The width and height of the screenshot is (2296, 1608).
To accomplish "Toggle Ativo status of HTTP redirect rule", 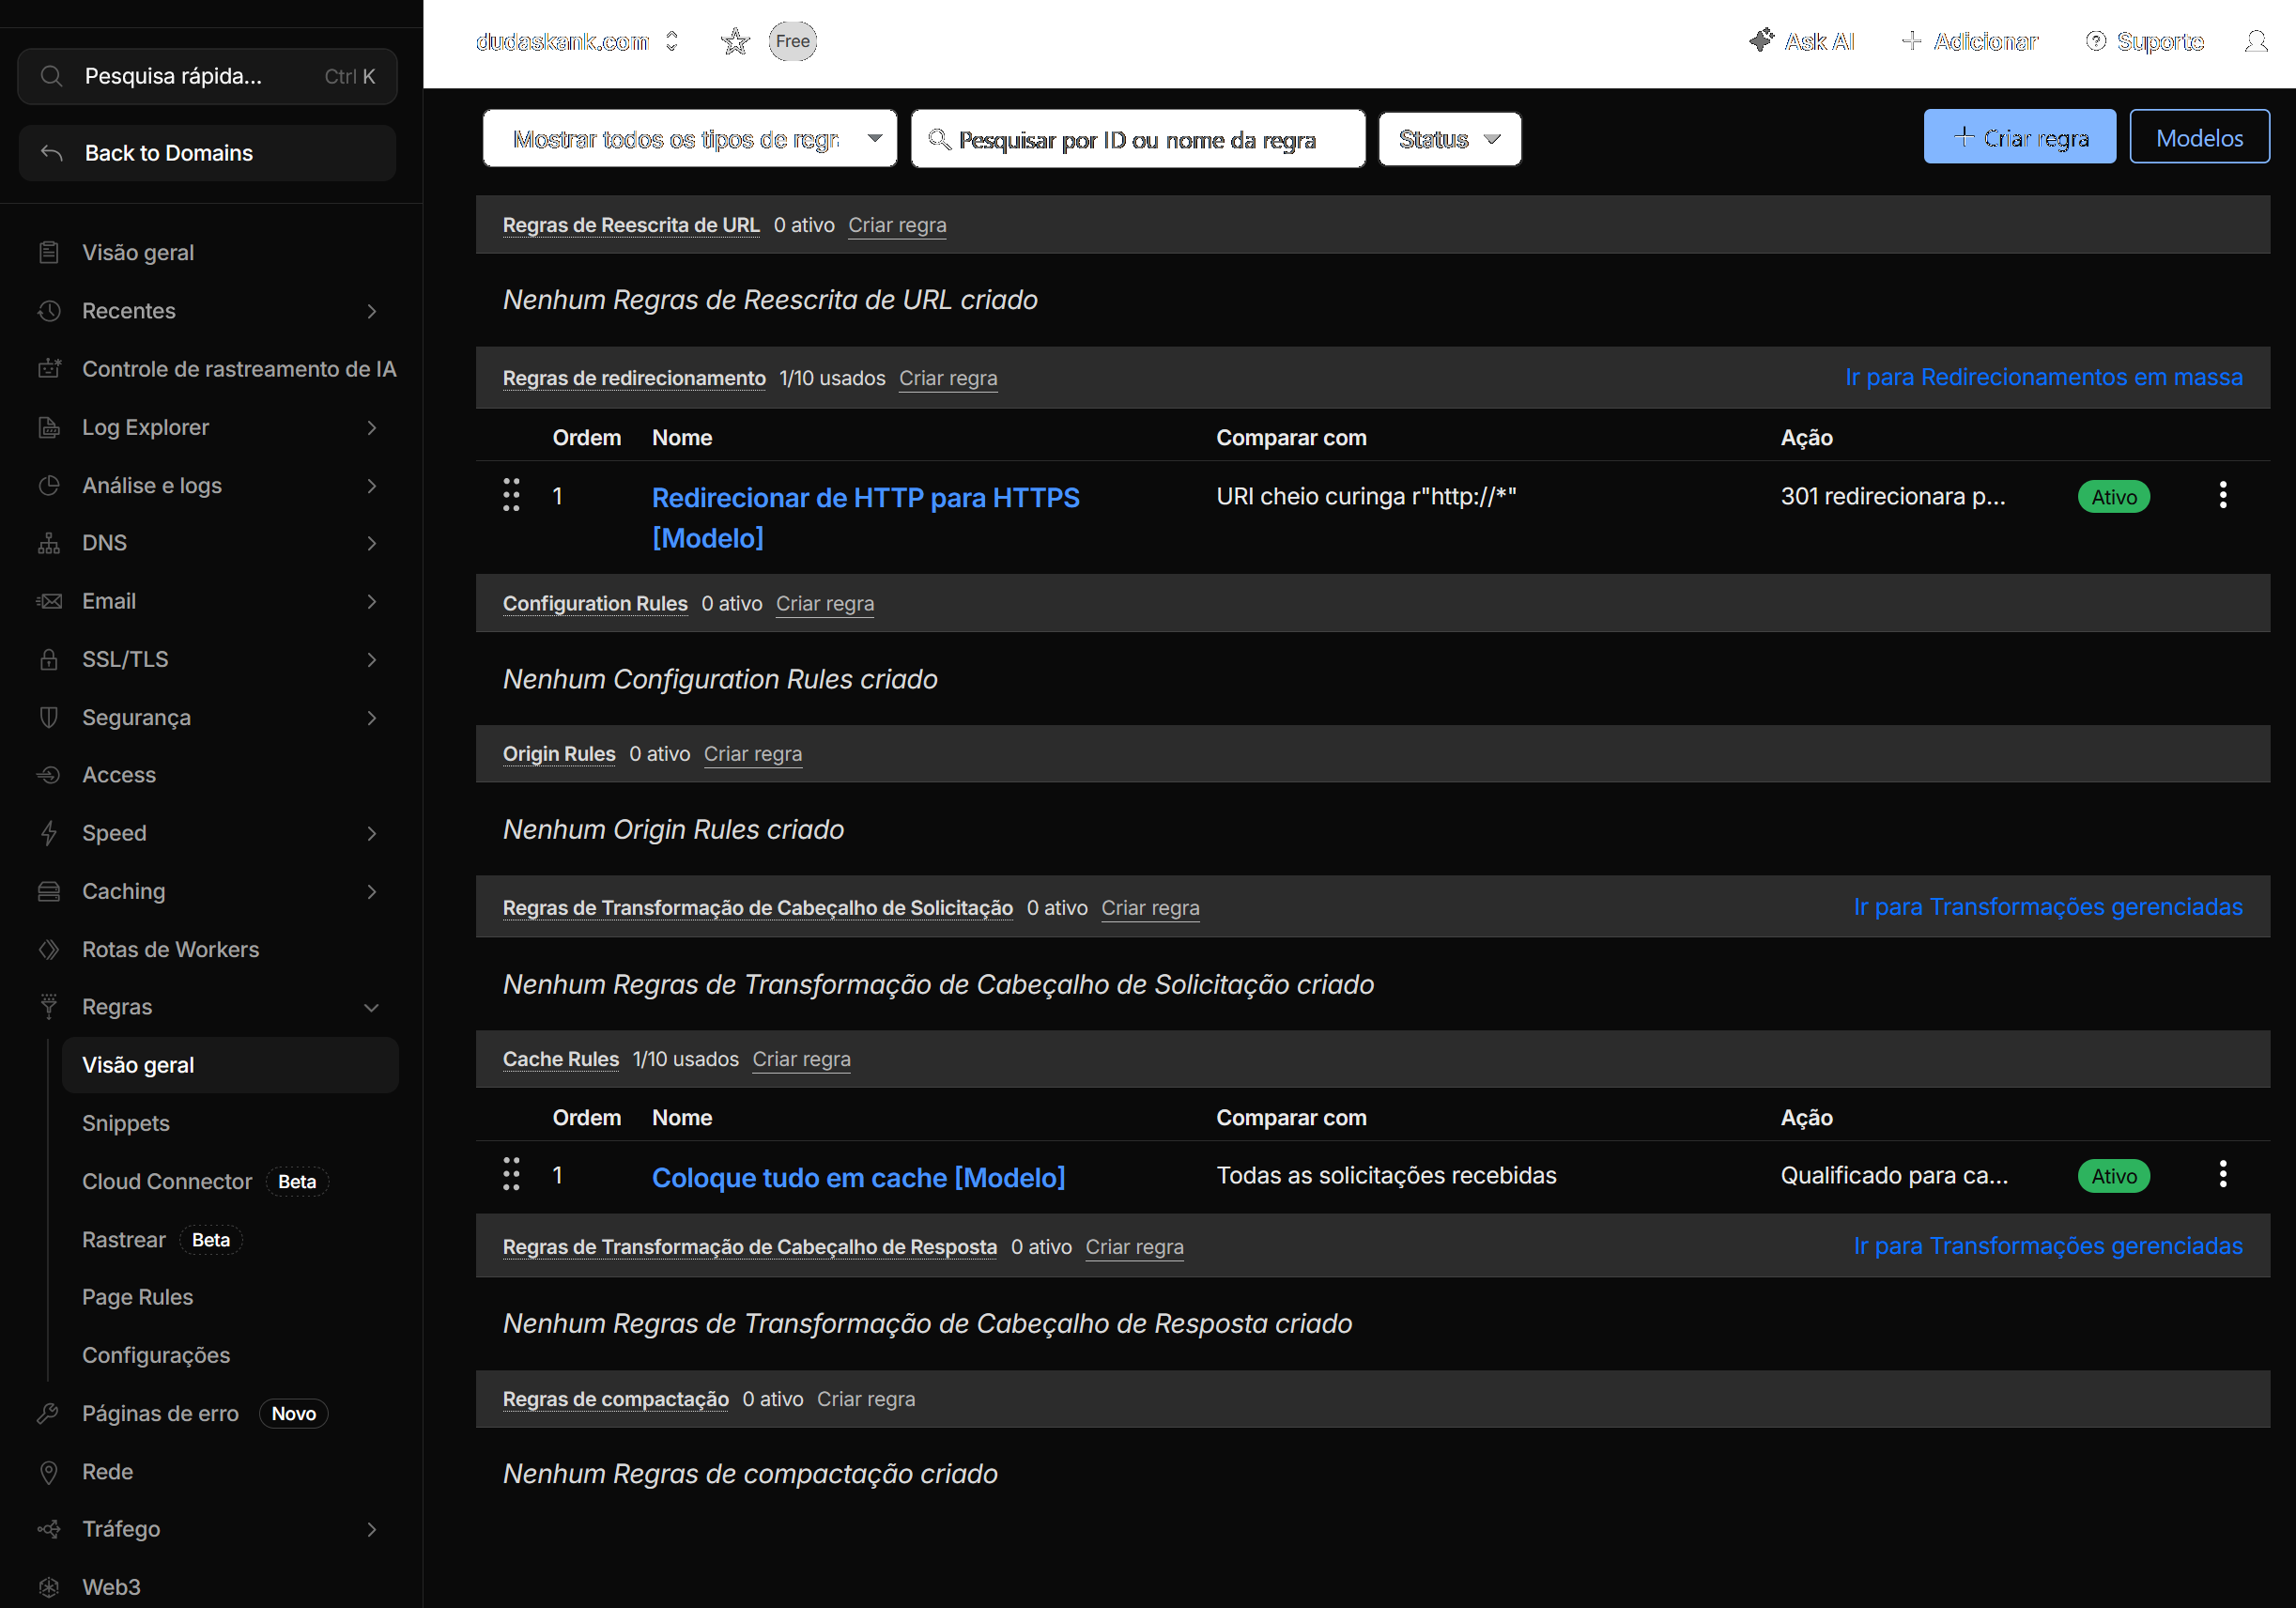I will pos(2113,497).
